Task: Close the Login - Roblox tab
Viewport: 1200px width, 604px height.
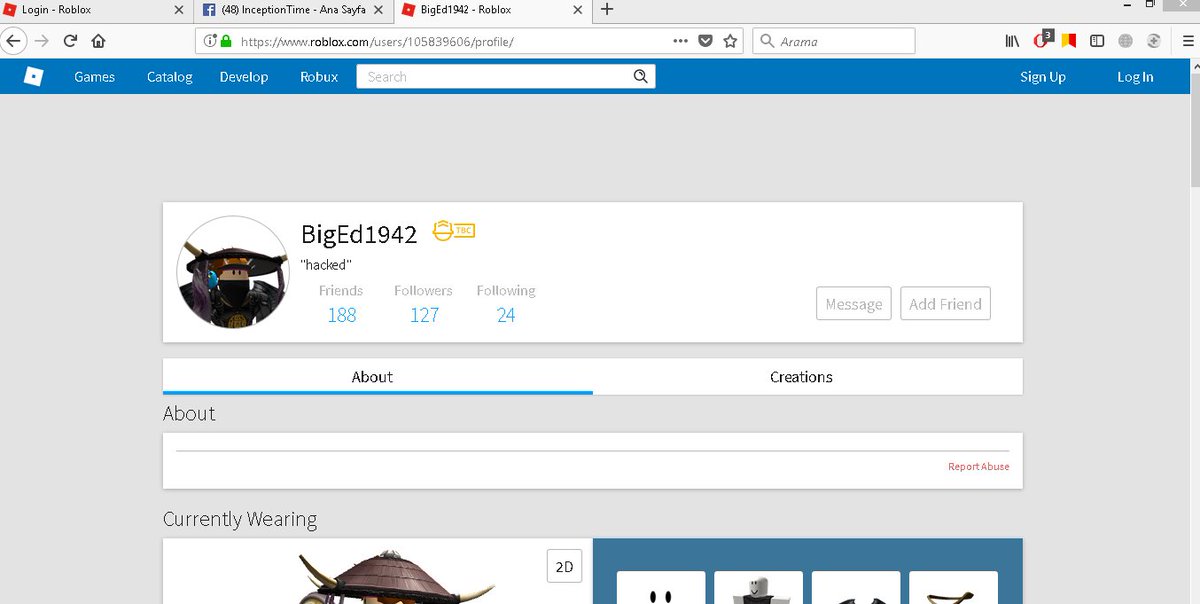Action: (179, 10)
